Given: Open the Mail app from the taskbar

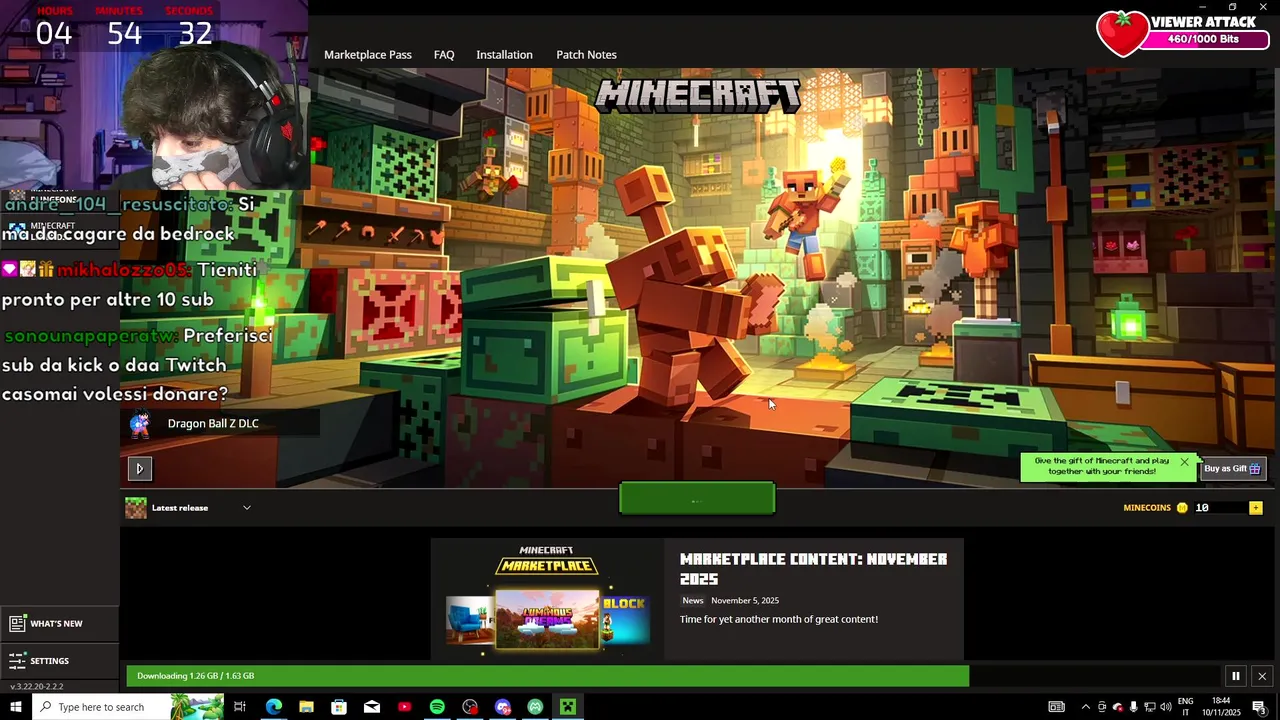Looking at the screenshot, I should coord(372,707).
